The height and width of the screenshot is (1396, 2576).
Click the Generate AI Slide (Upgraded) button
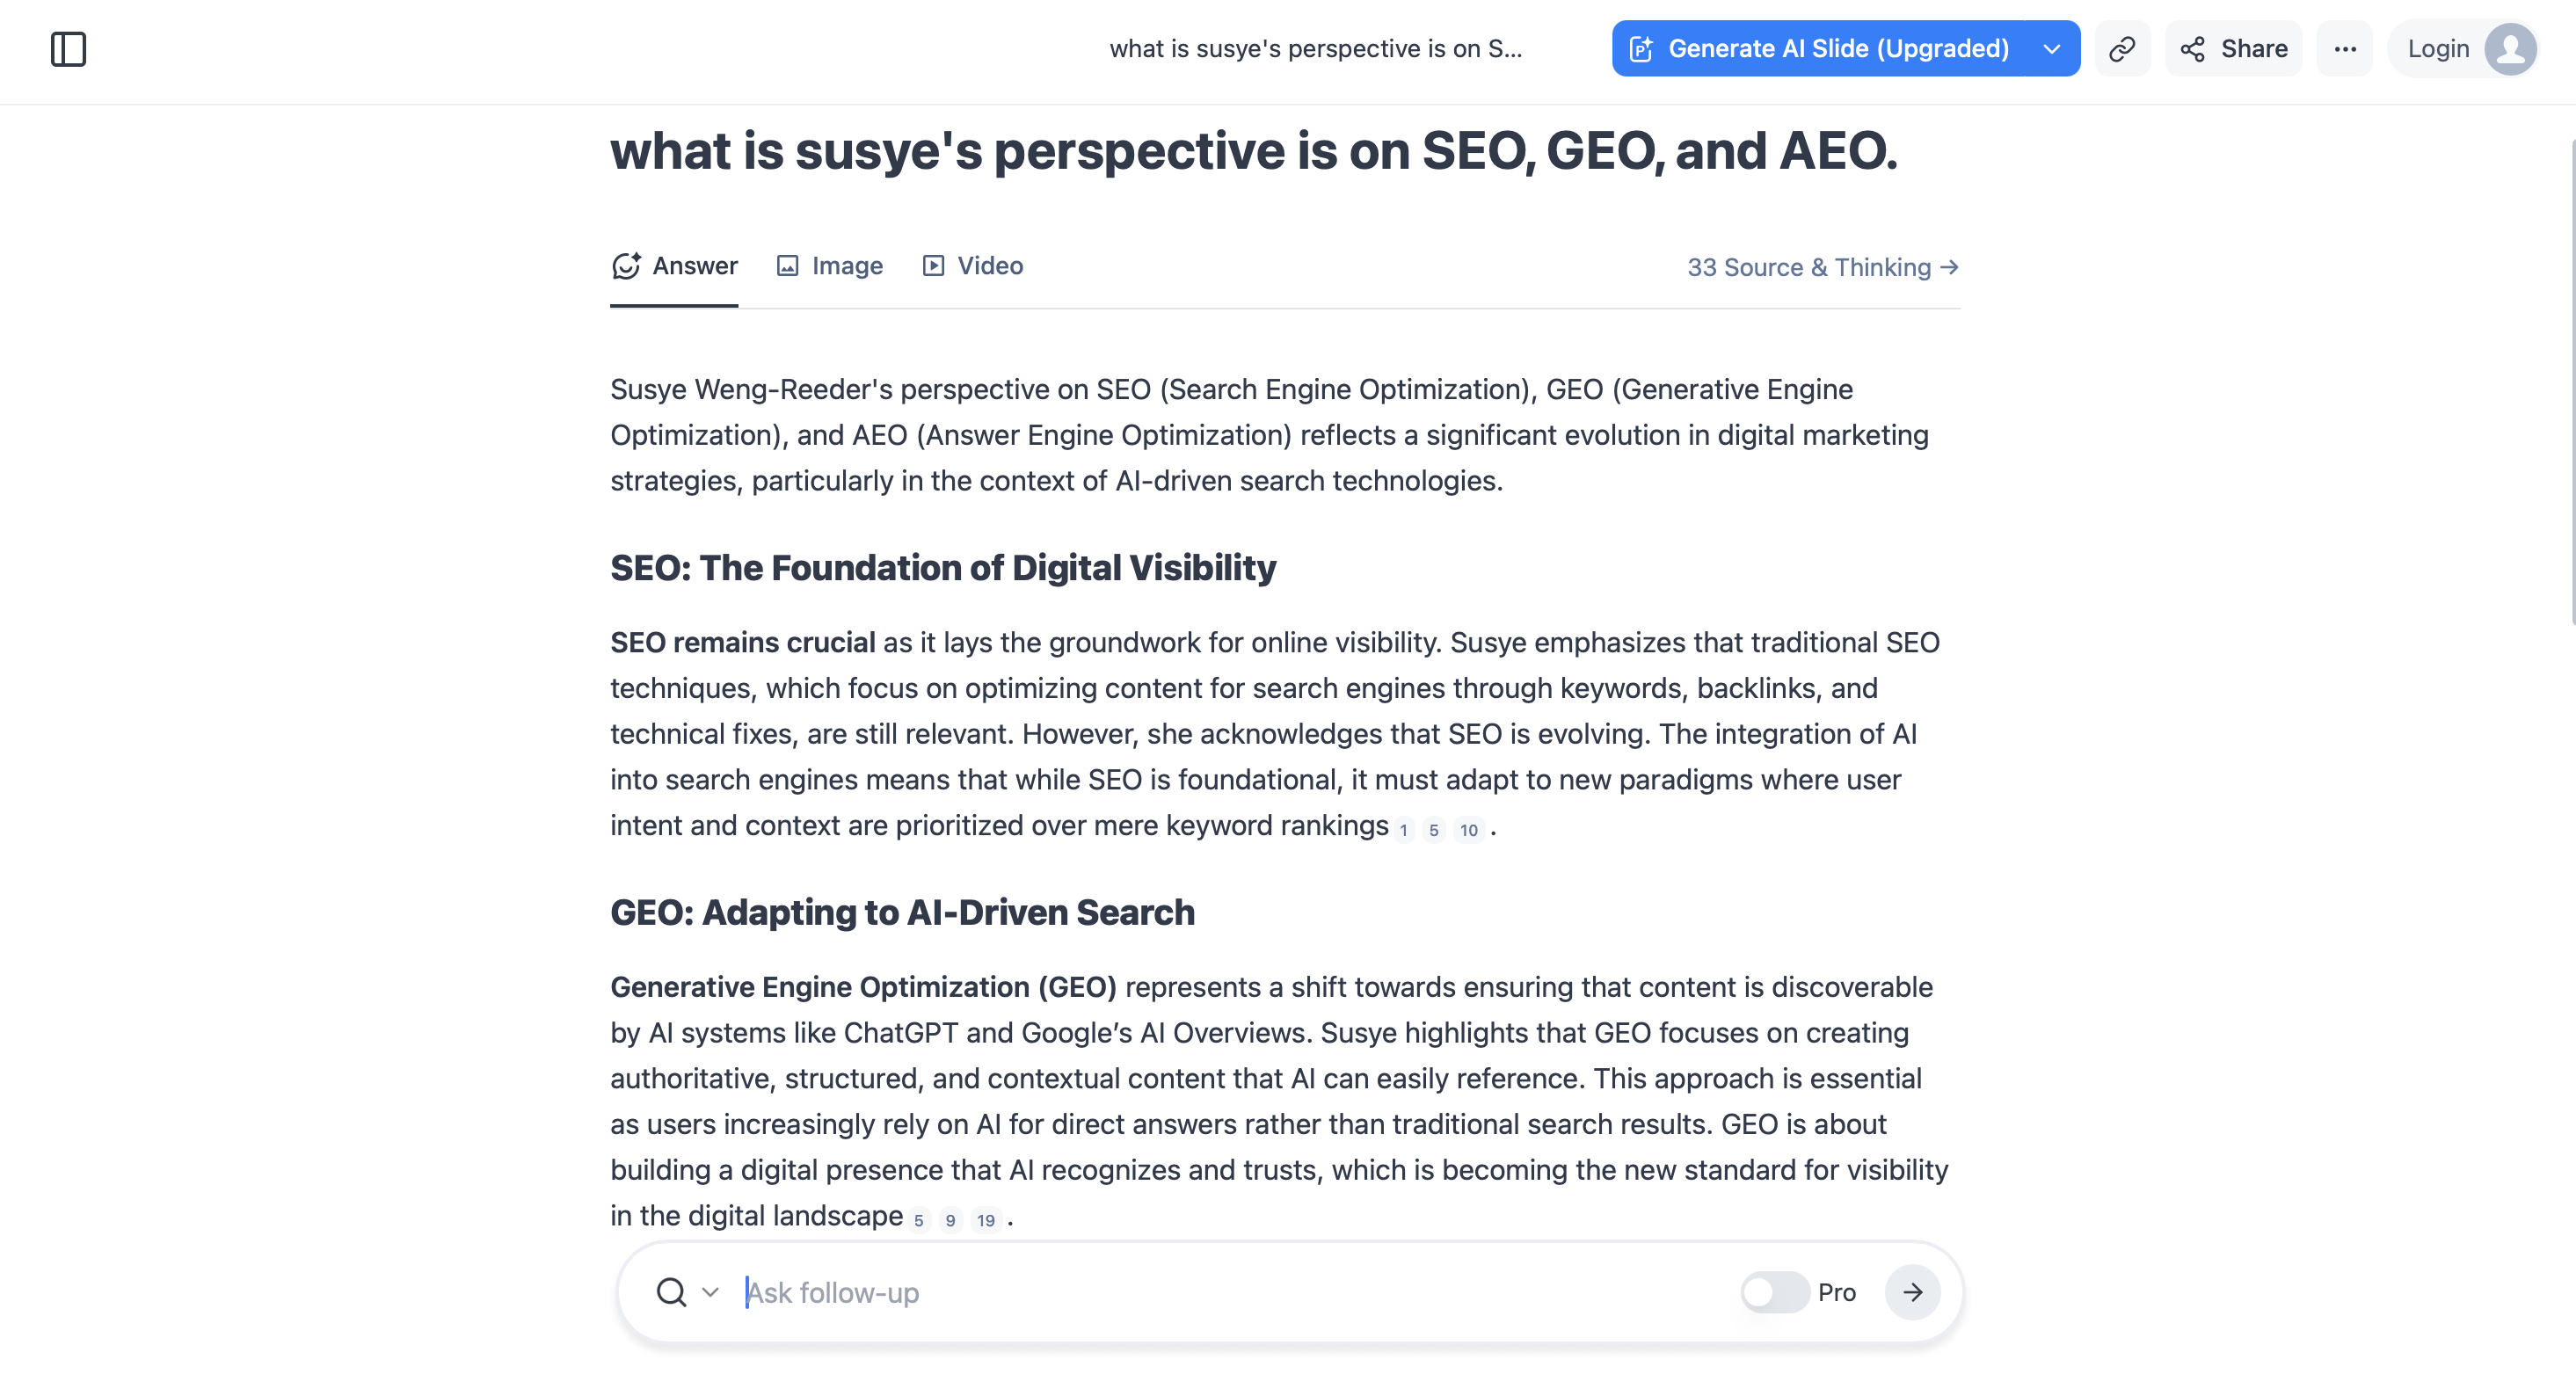click(x=1820, y=49)
